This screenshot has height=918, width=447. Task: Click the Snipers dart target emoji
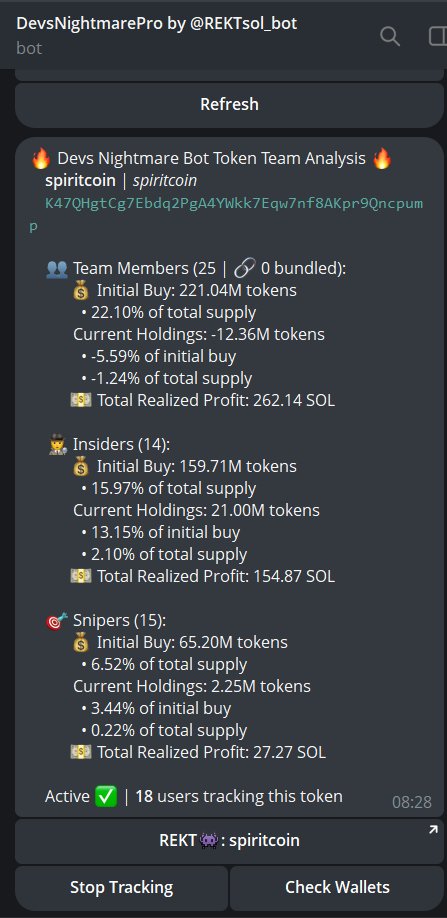tap(56, 621)
